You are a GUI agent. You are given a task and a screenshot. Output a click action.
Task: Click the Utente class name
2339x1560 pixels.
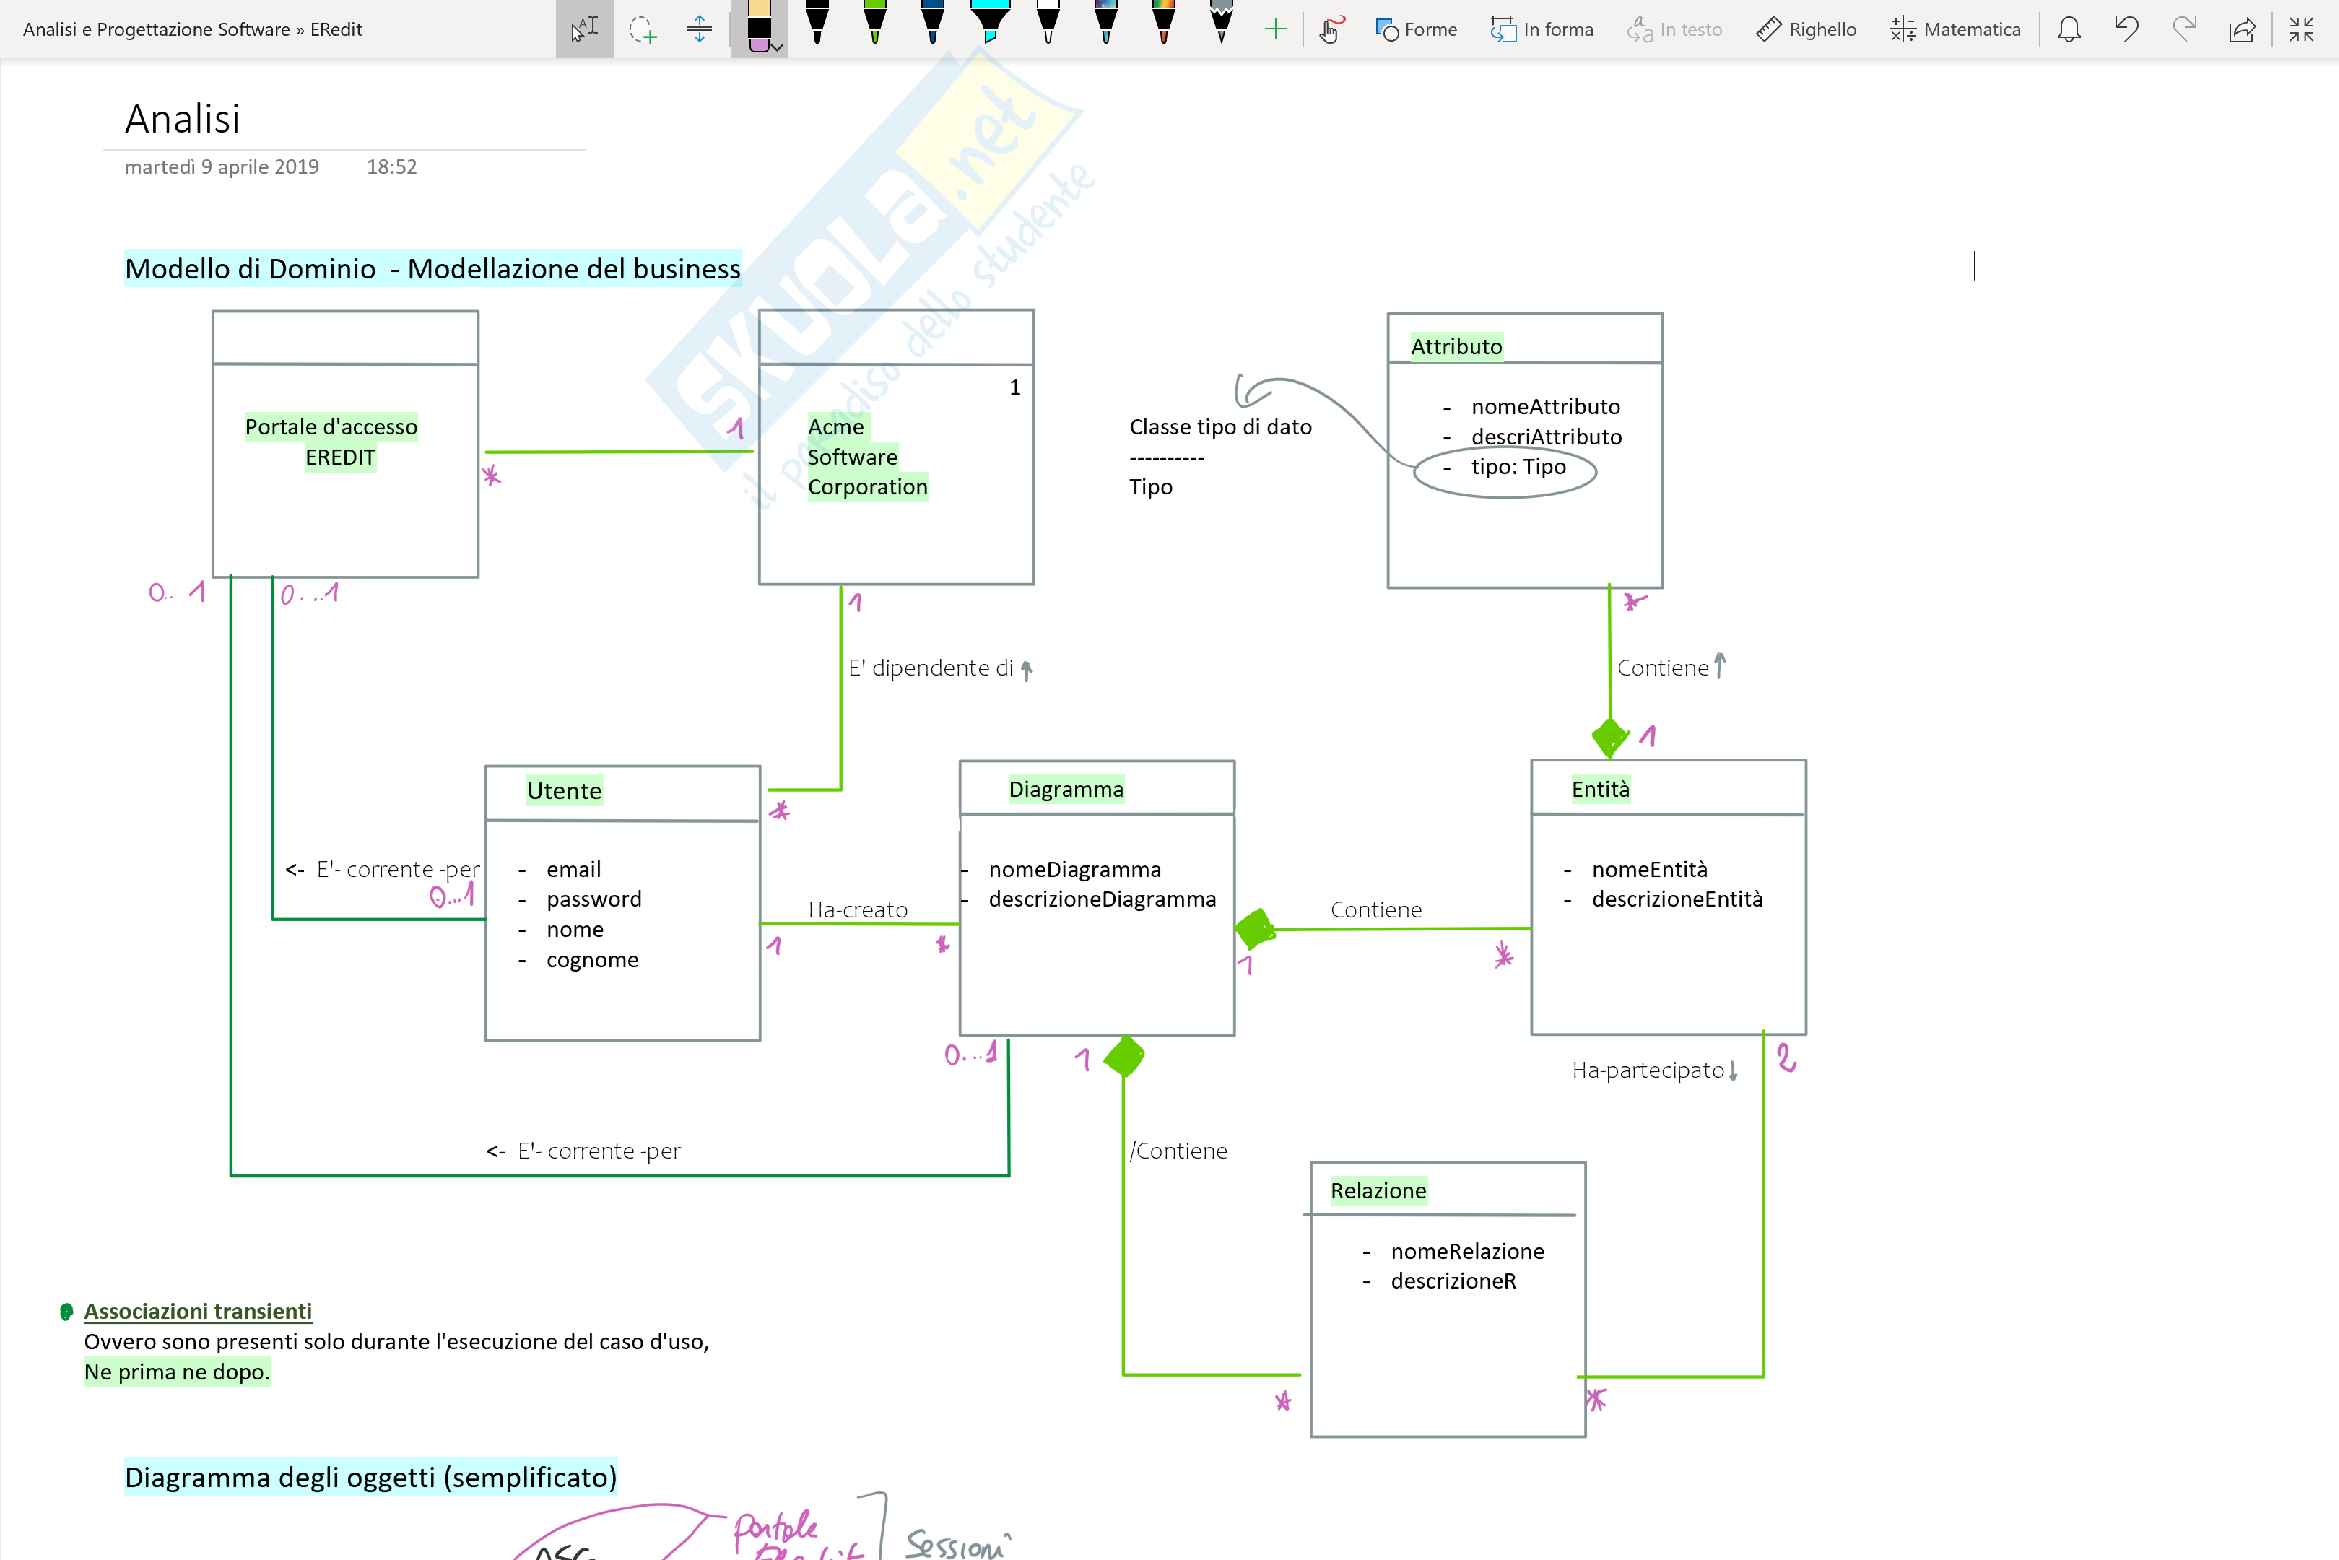(564, 791)
